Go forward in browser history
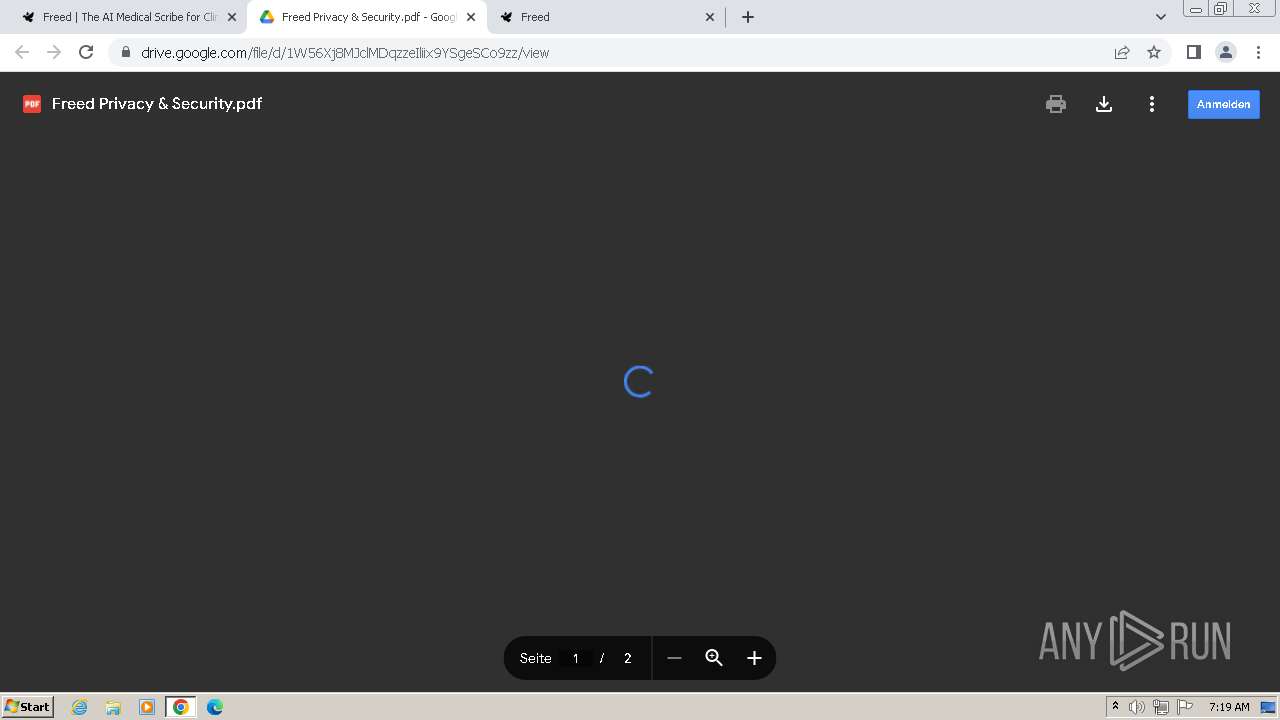The image size is (1280, 720). click(54, 52)
